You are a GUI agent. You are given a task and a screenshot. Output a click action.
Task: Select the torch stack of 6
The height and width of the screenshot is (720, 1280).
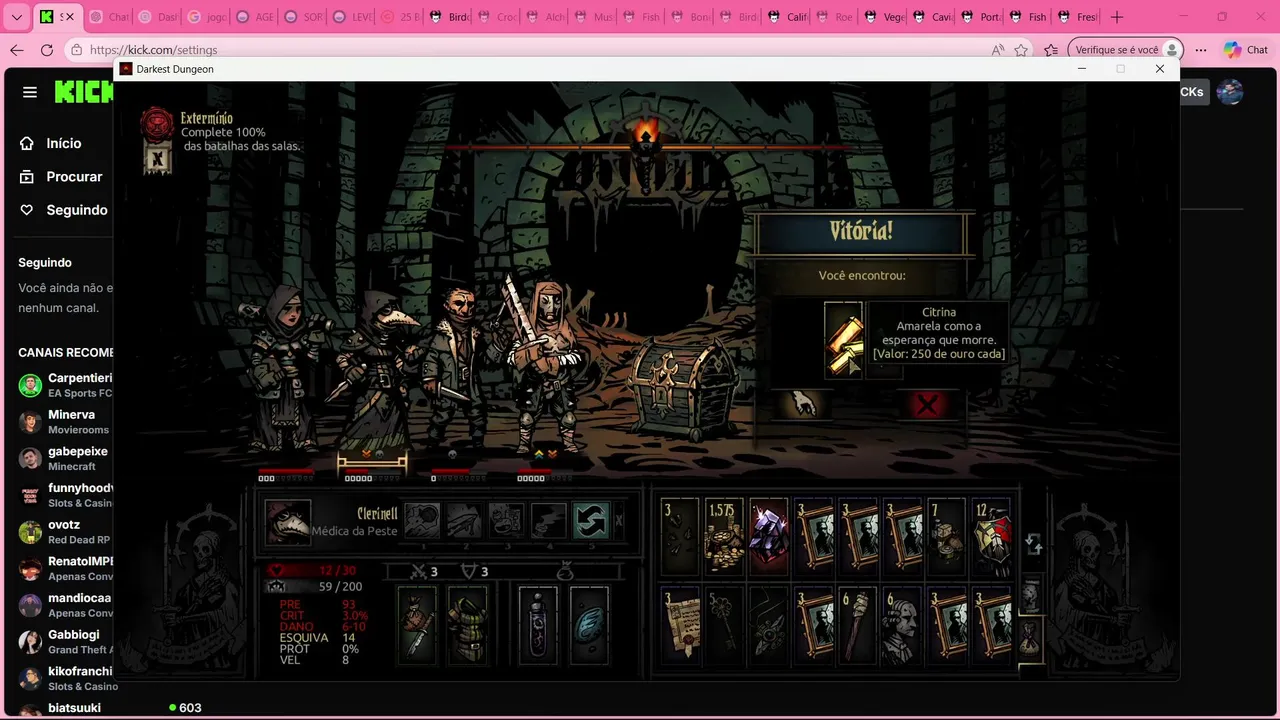coord(858,625)
